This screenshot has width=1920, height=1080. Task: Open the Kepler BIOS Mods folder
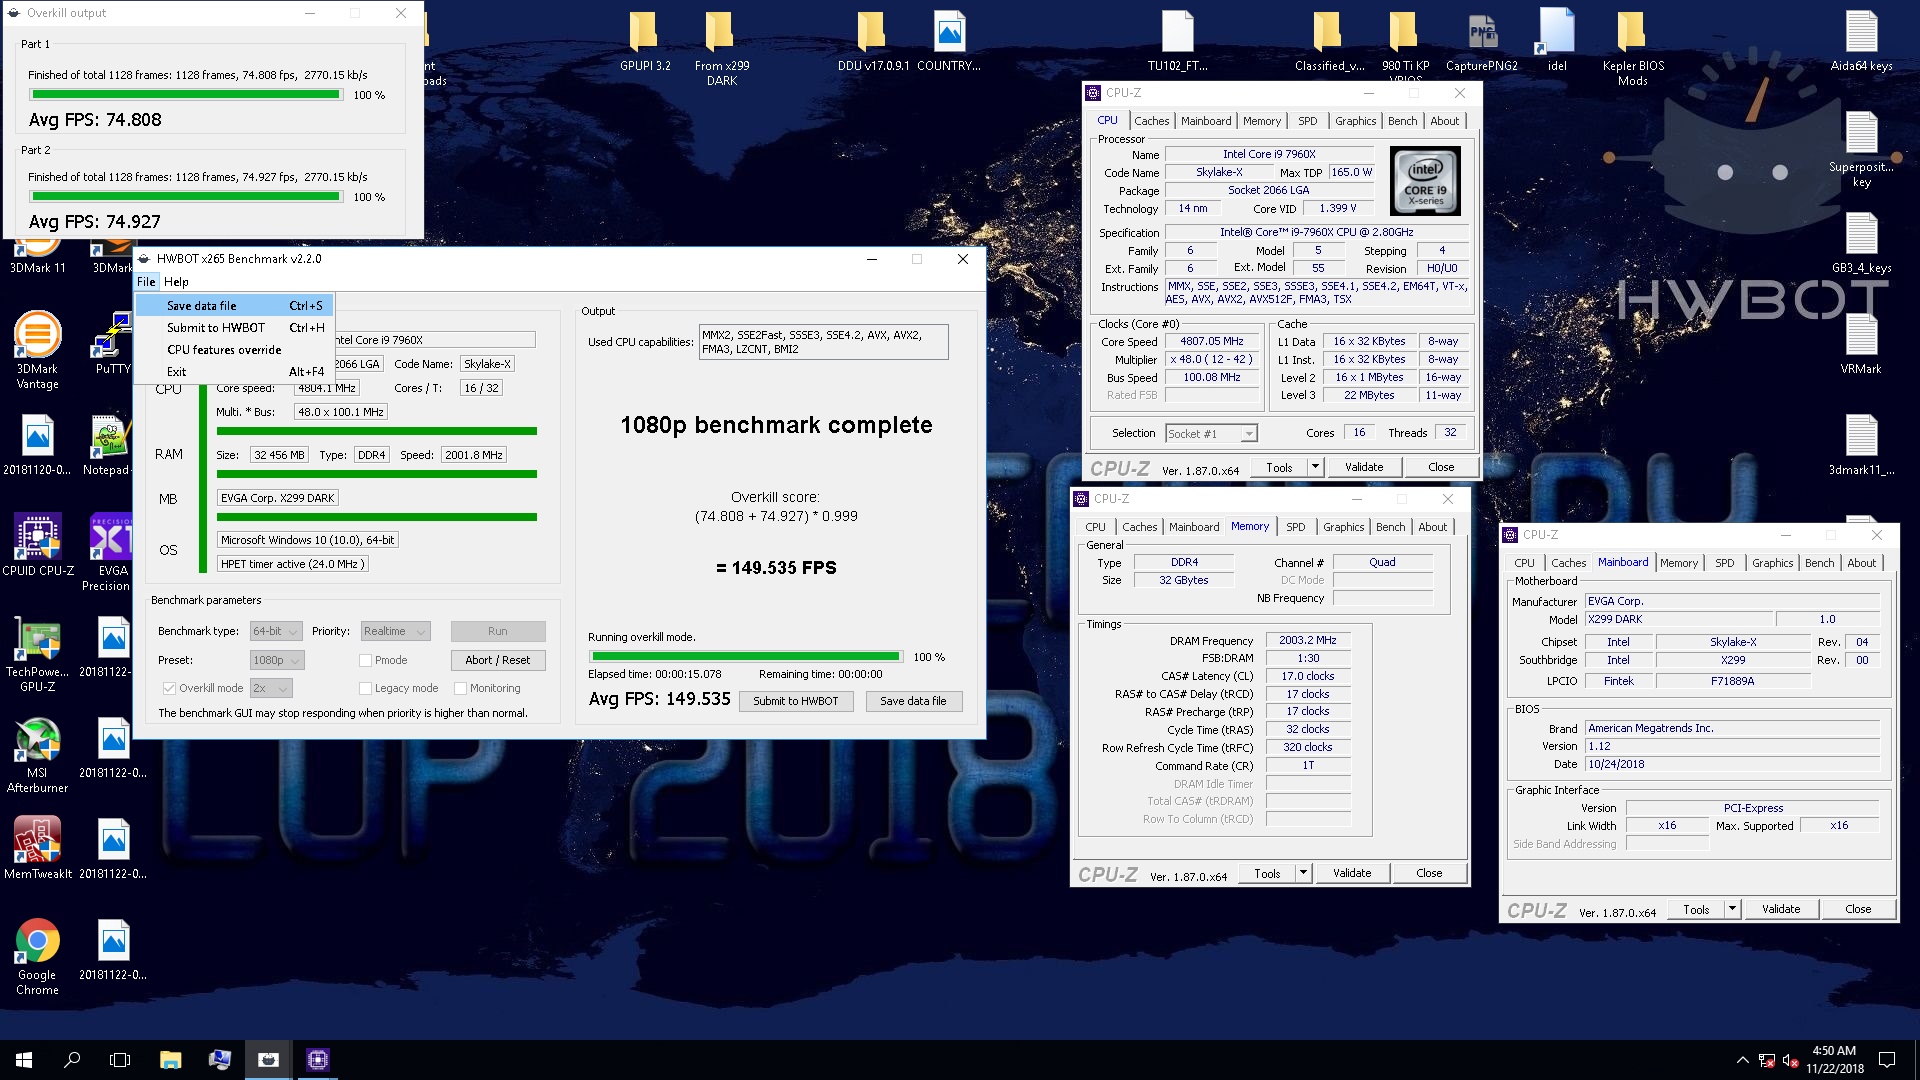coord(1632,48)
